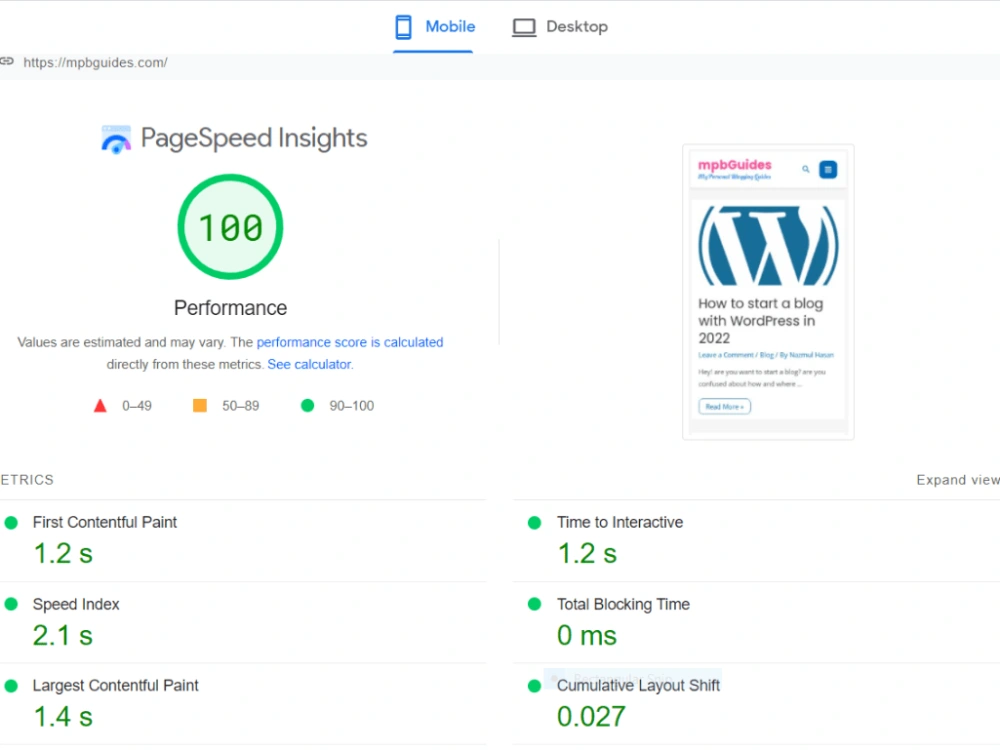The width and height of the screenshot is (1000, 750).
Task: Click the green circle 90–100 legend icon
Action: point(307,406)
